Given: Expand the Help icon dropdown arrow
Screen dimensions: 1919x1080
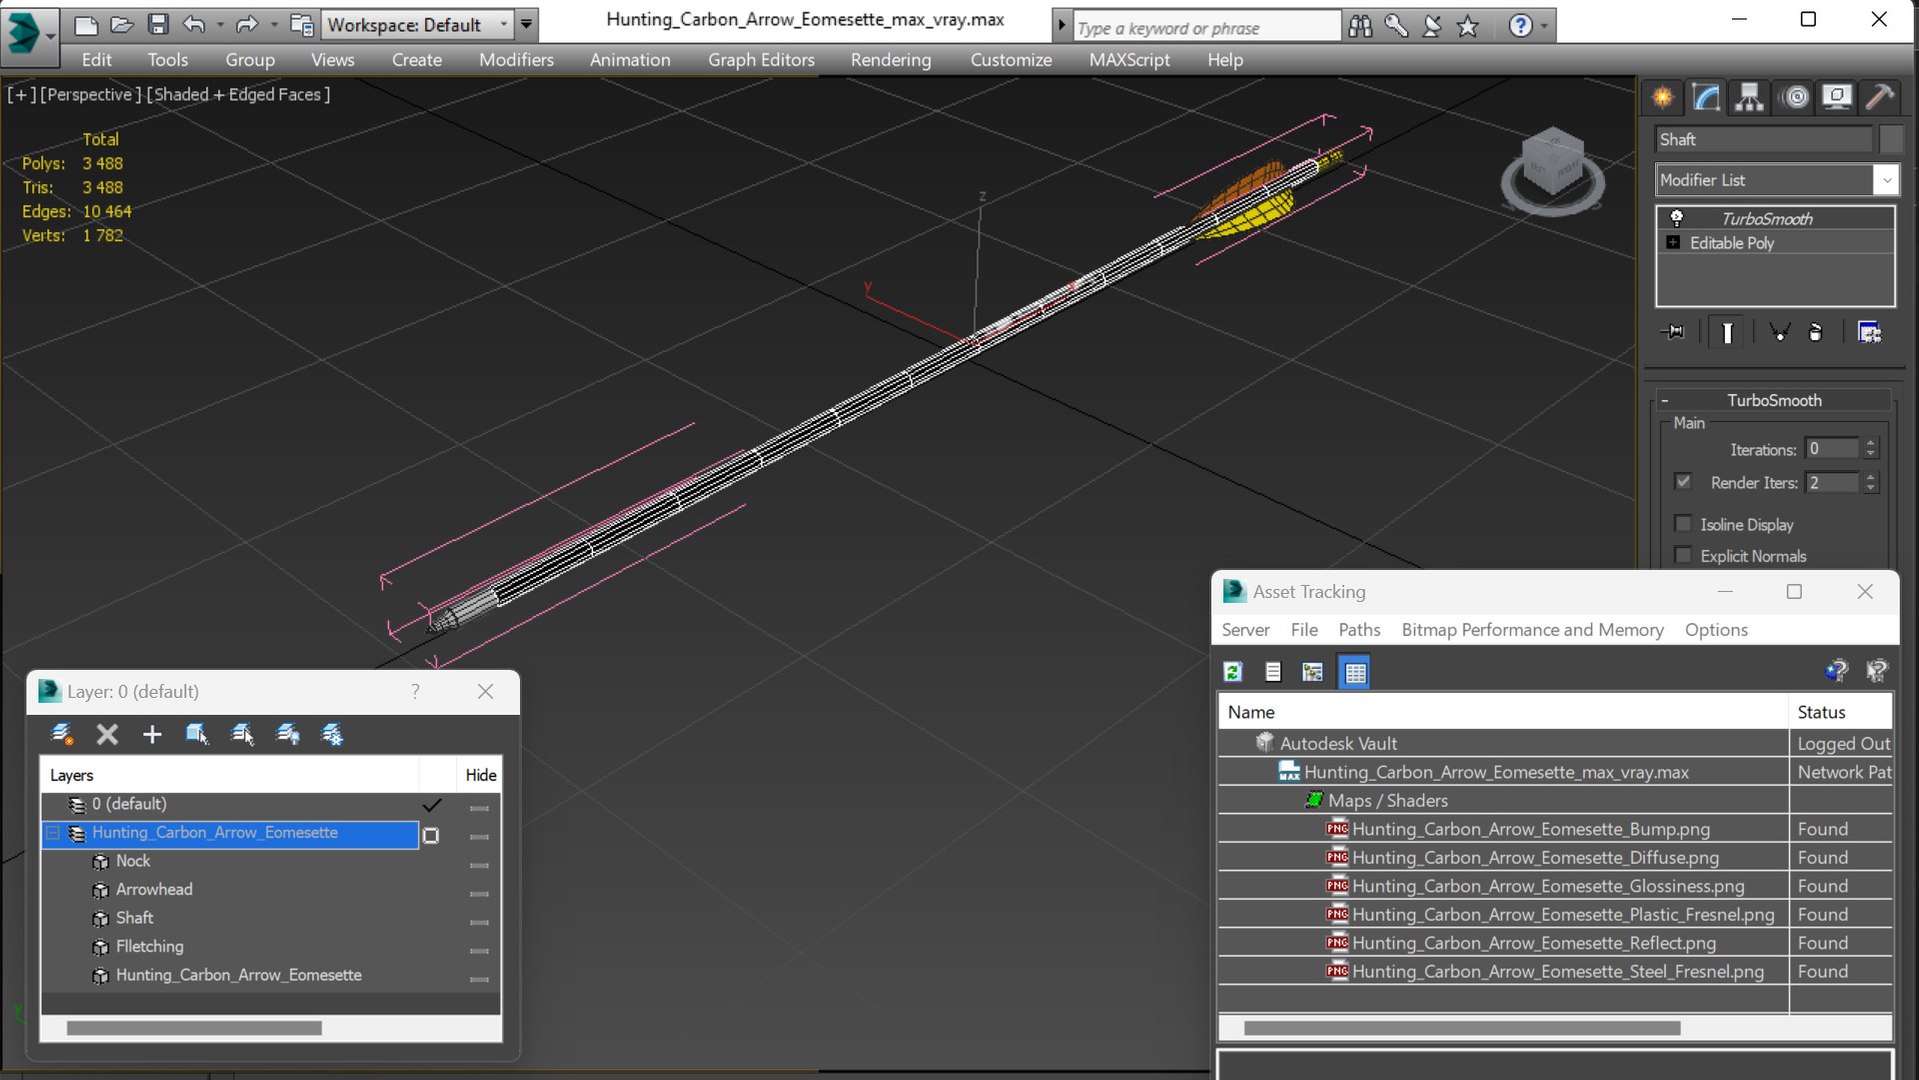Looking at the screenshot, I should click(1545, 26).
